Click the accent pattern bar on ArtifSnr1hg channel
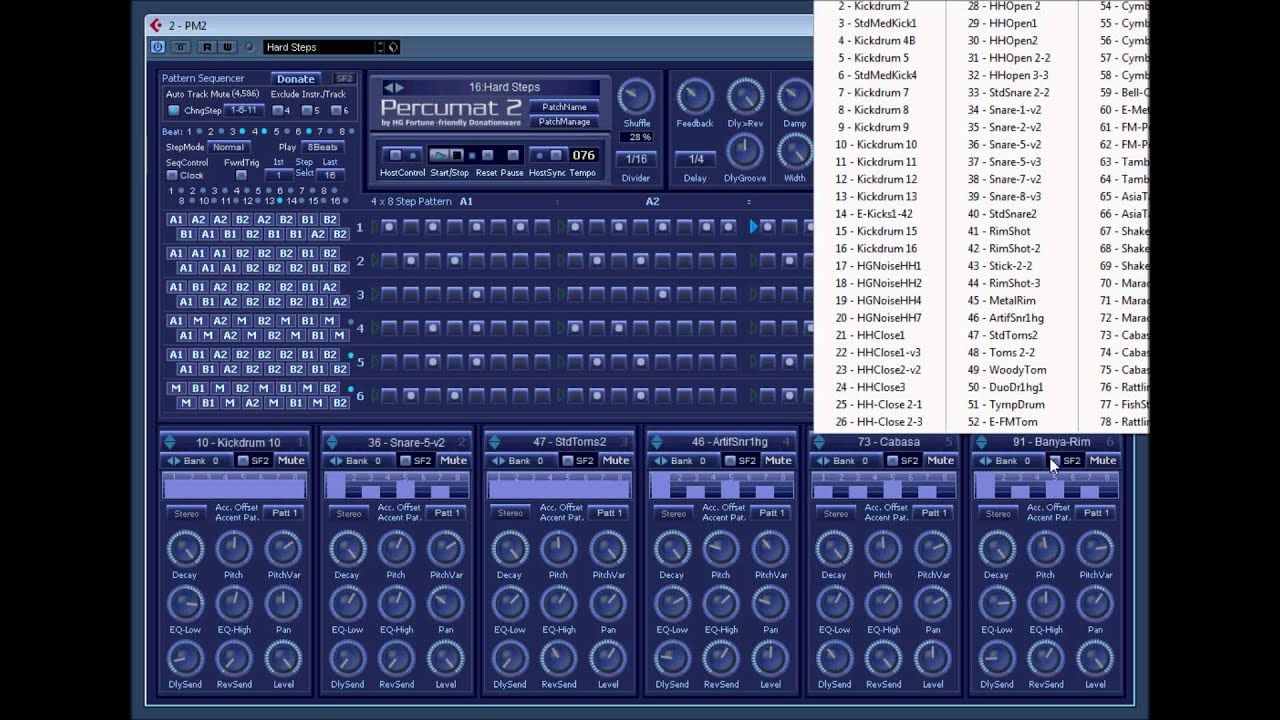Image resolution: width=1280 pixels, height=720 pixels. click(x=721, y=485)
